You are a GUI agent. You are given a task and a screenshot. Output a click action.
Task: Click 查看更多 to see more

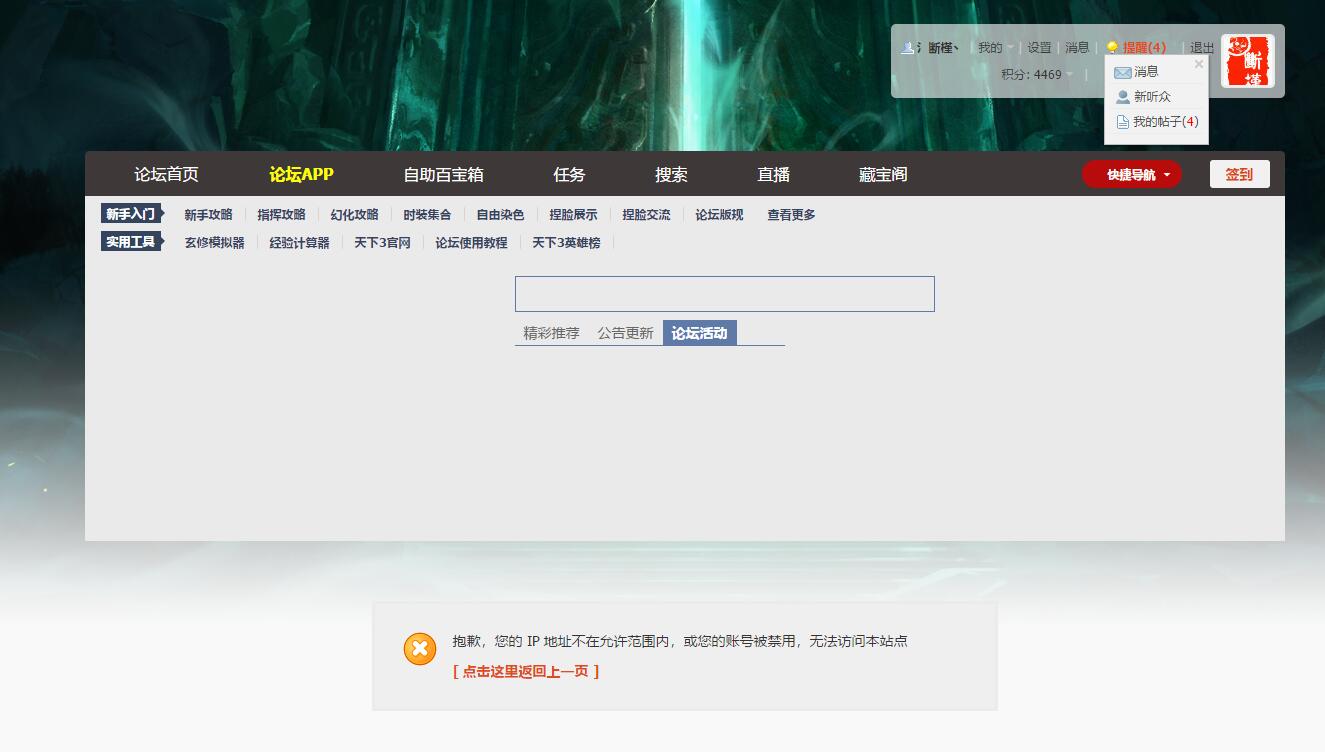tap(791, 215)
